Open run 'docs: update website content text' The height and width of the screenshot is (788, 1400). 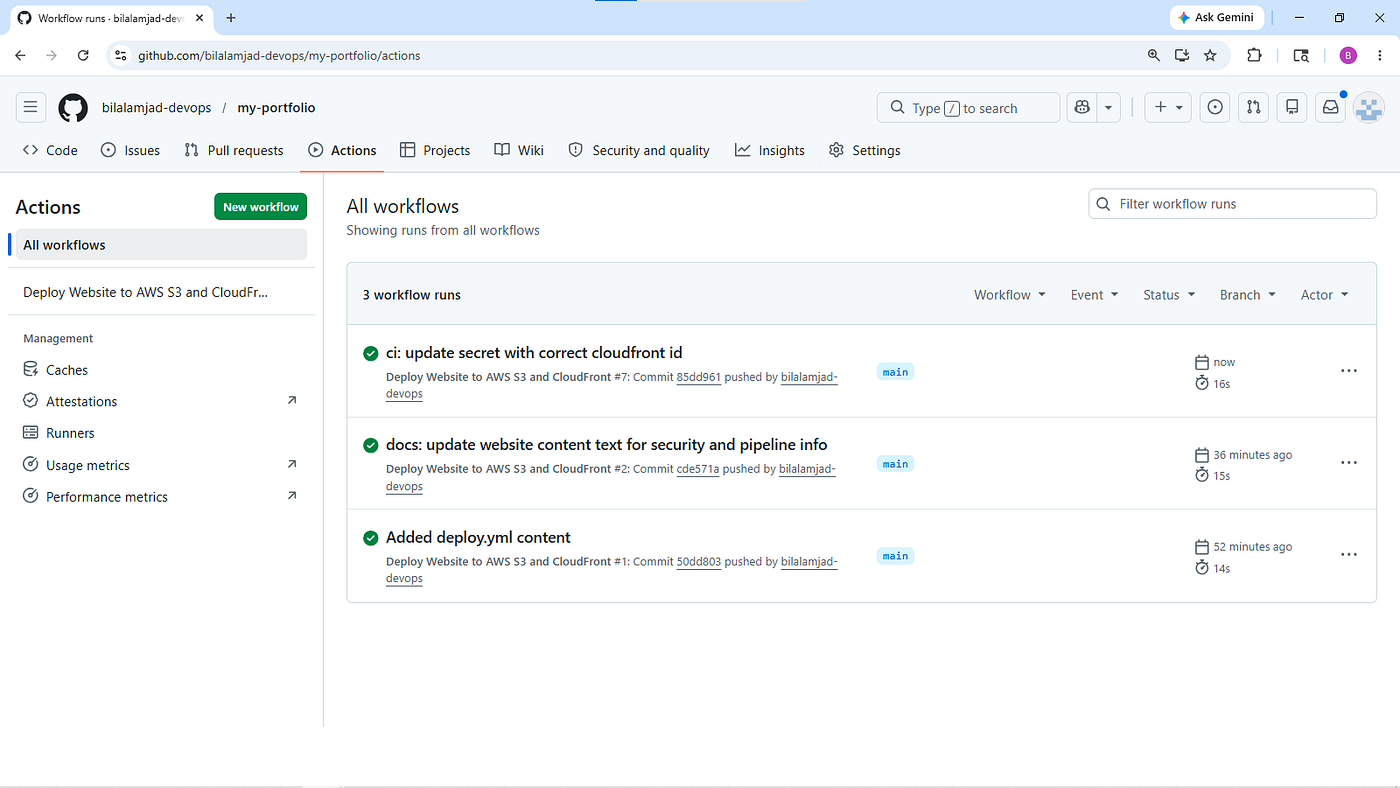click(x=607, y=445)
